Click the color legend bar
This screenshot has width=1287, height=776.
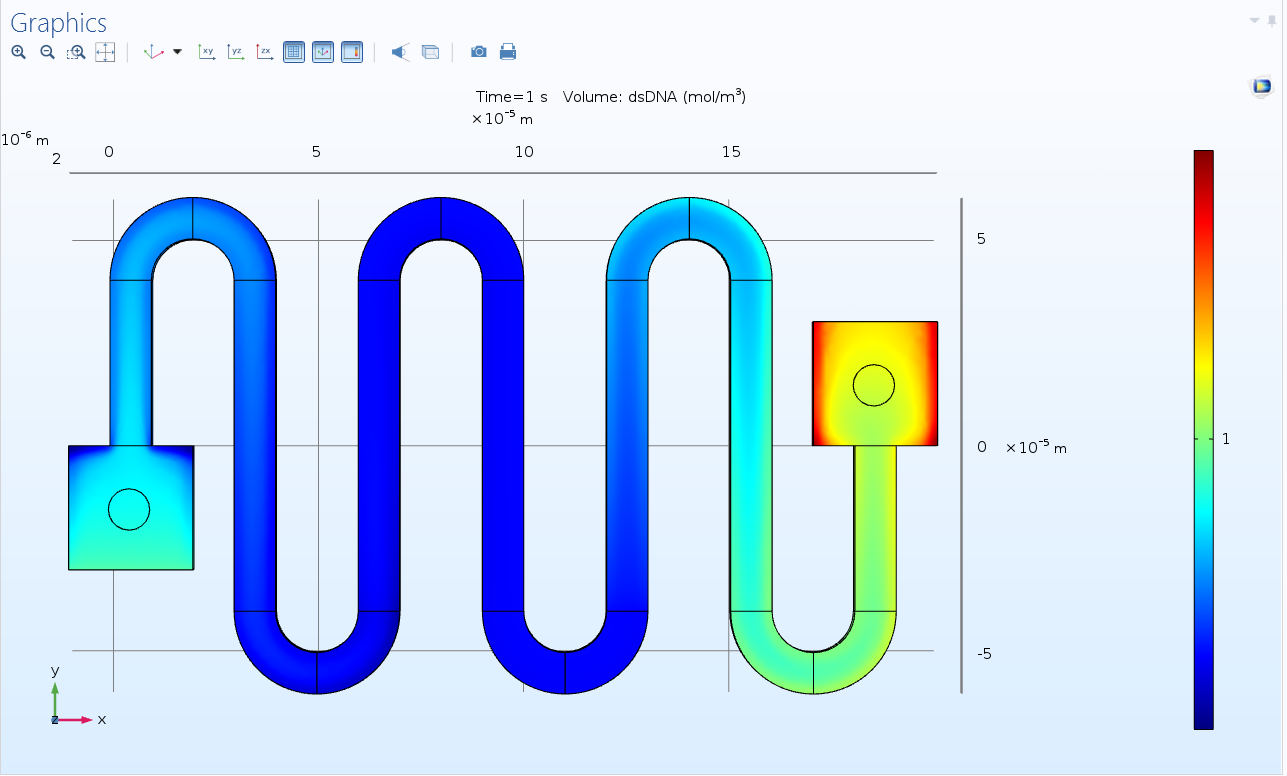point(1203,440)
